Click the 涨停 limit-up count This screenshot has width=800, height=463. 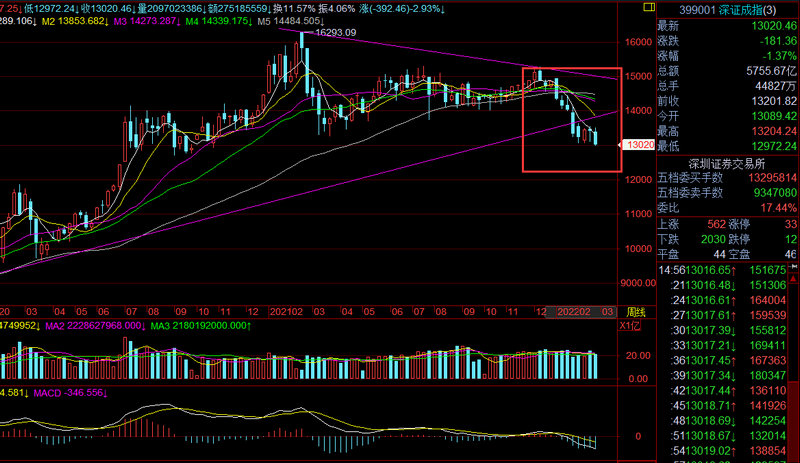click(x=769, y=224)
